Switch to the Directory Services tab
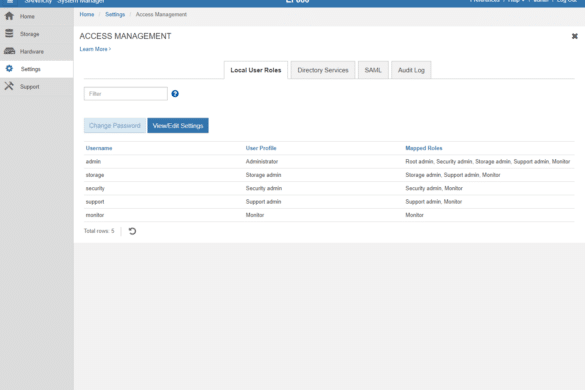Image resolution: width=585 pixels, height=390 pixels. coord(323,70)
